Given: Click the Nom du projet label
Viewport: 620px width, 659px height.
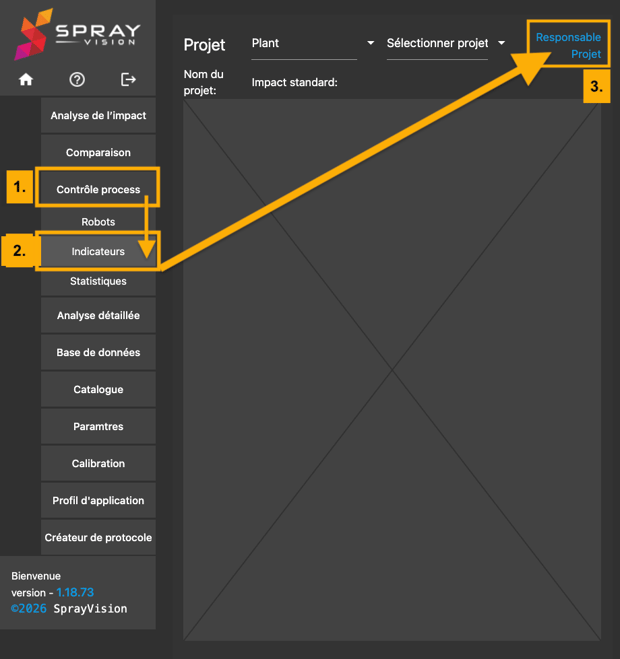Looking at the screenshot, I should 204,82.
